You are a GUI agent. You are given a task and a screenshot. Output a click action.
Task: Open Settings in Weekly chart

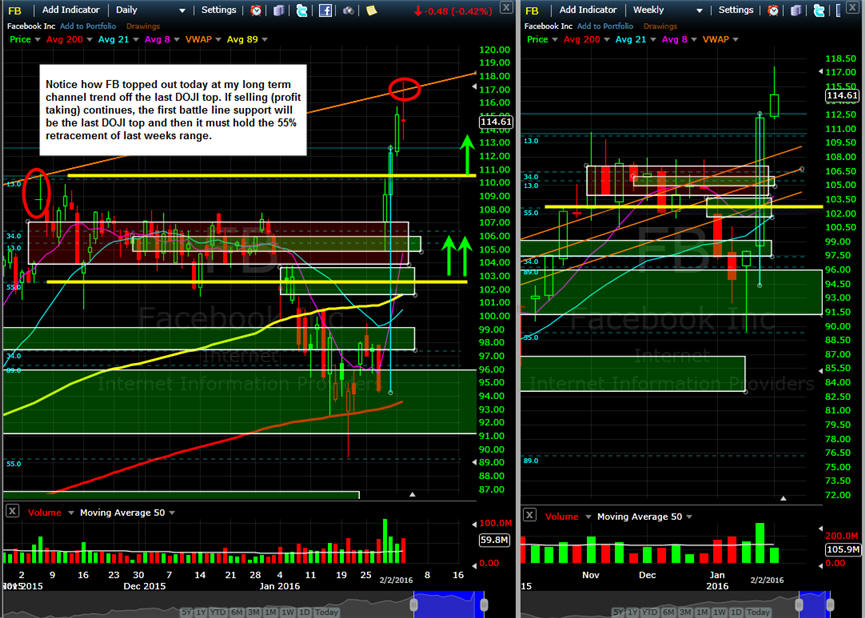click(735, 10)
